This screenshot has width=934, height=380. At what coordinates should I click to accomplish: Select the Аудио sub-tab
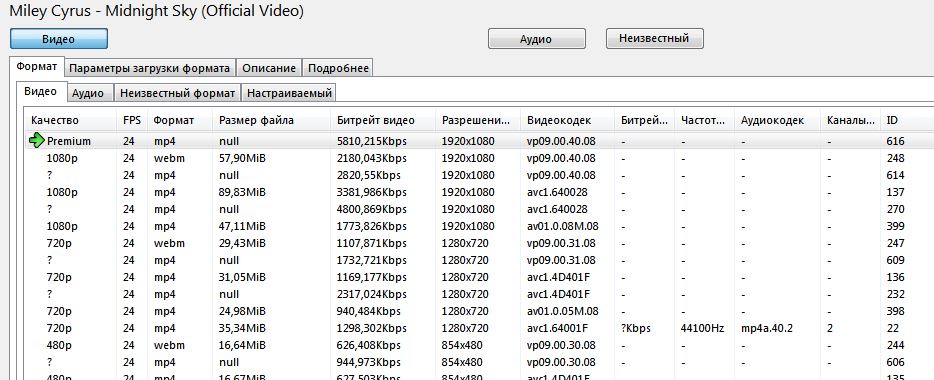pos(88,93)
